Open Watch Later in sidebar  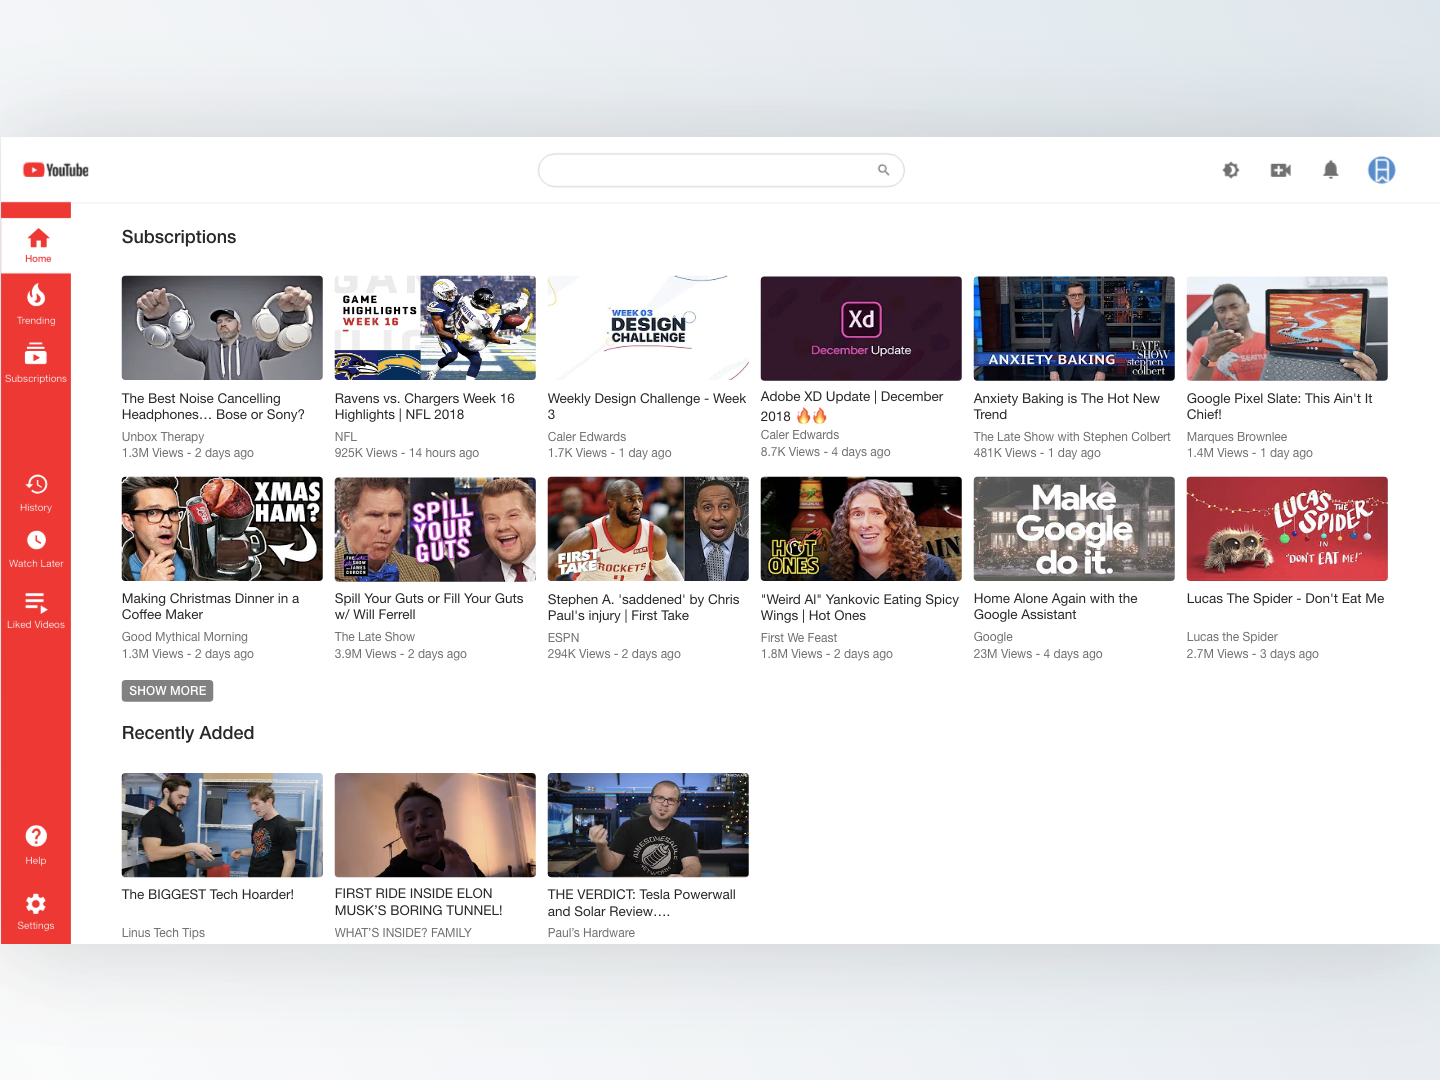(36, 549)
